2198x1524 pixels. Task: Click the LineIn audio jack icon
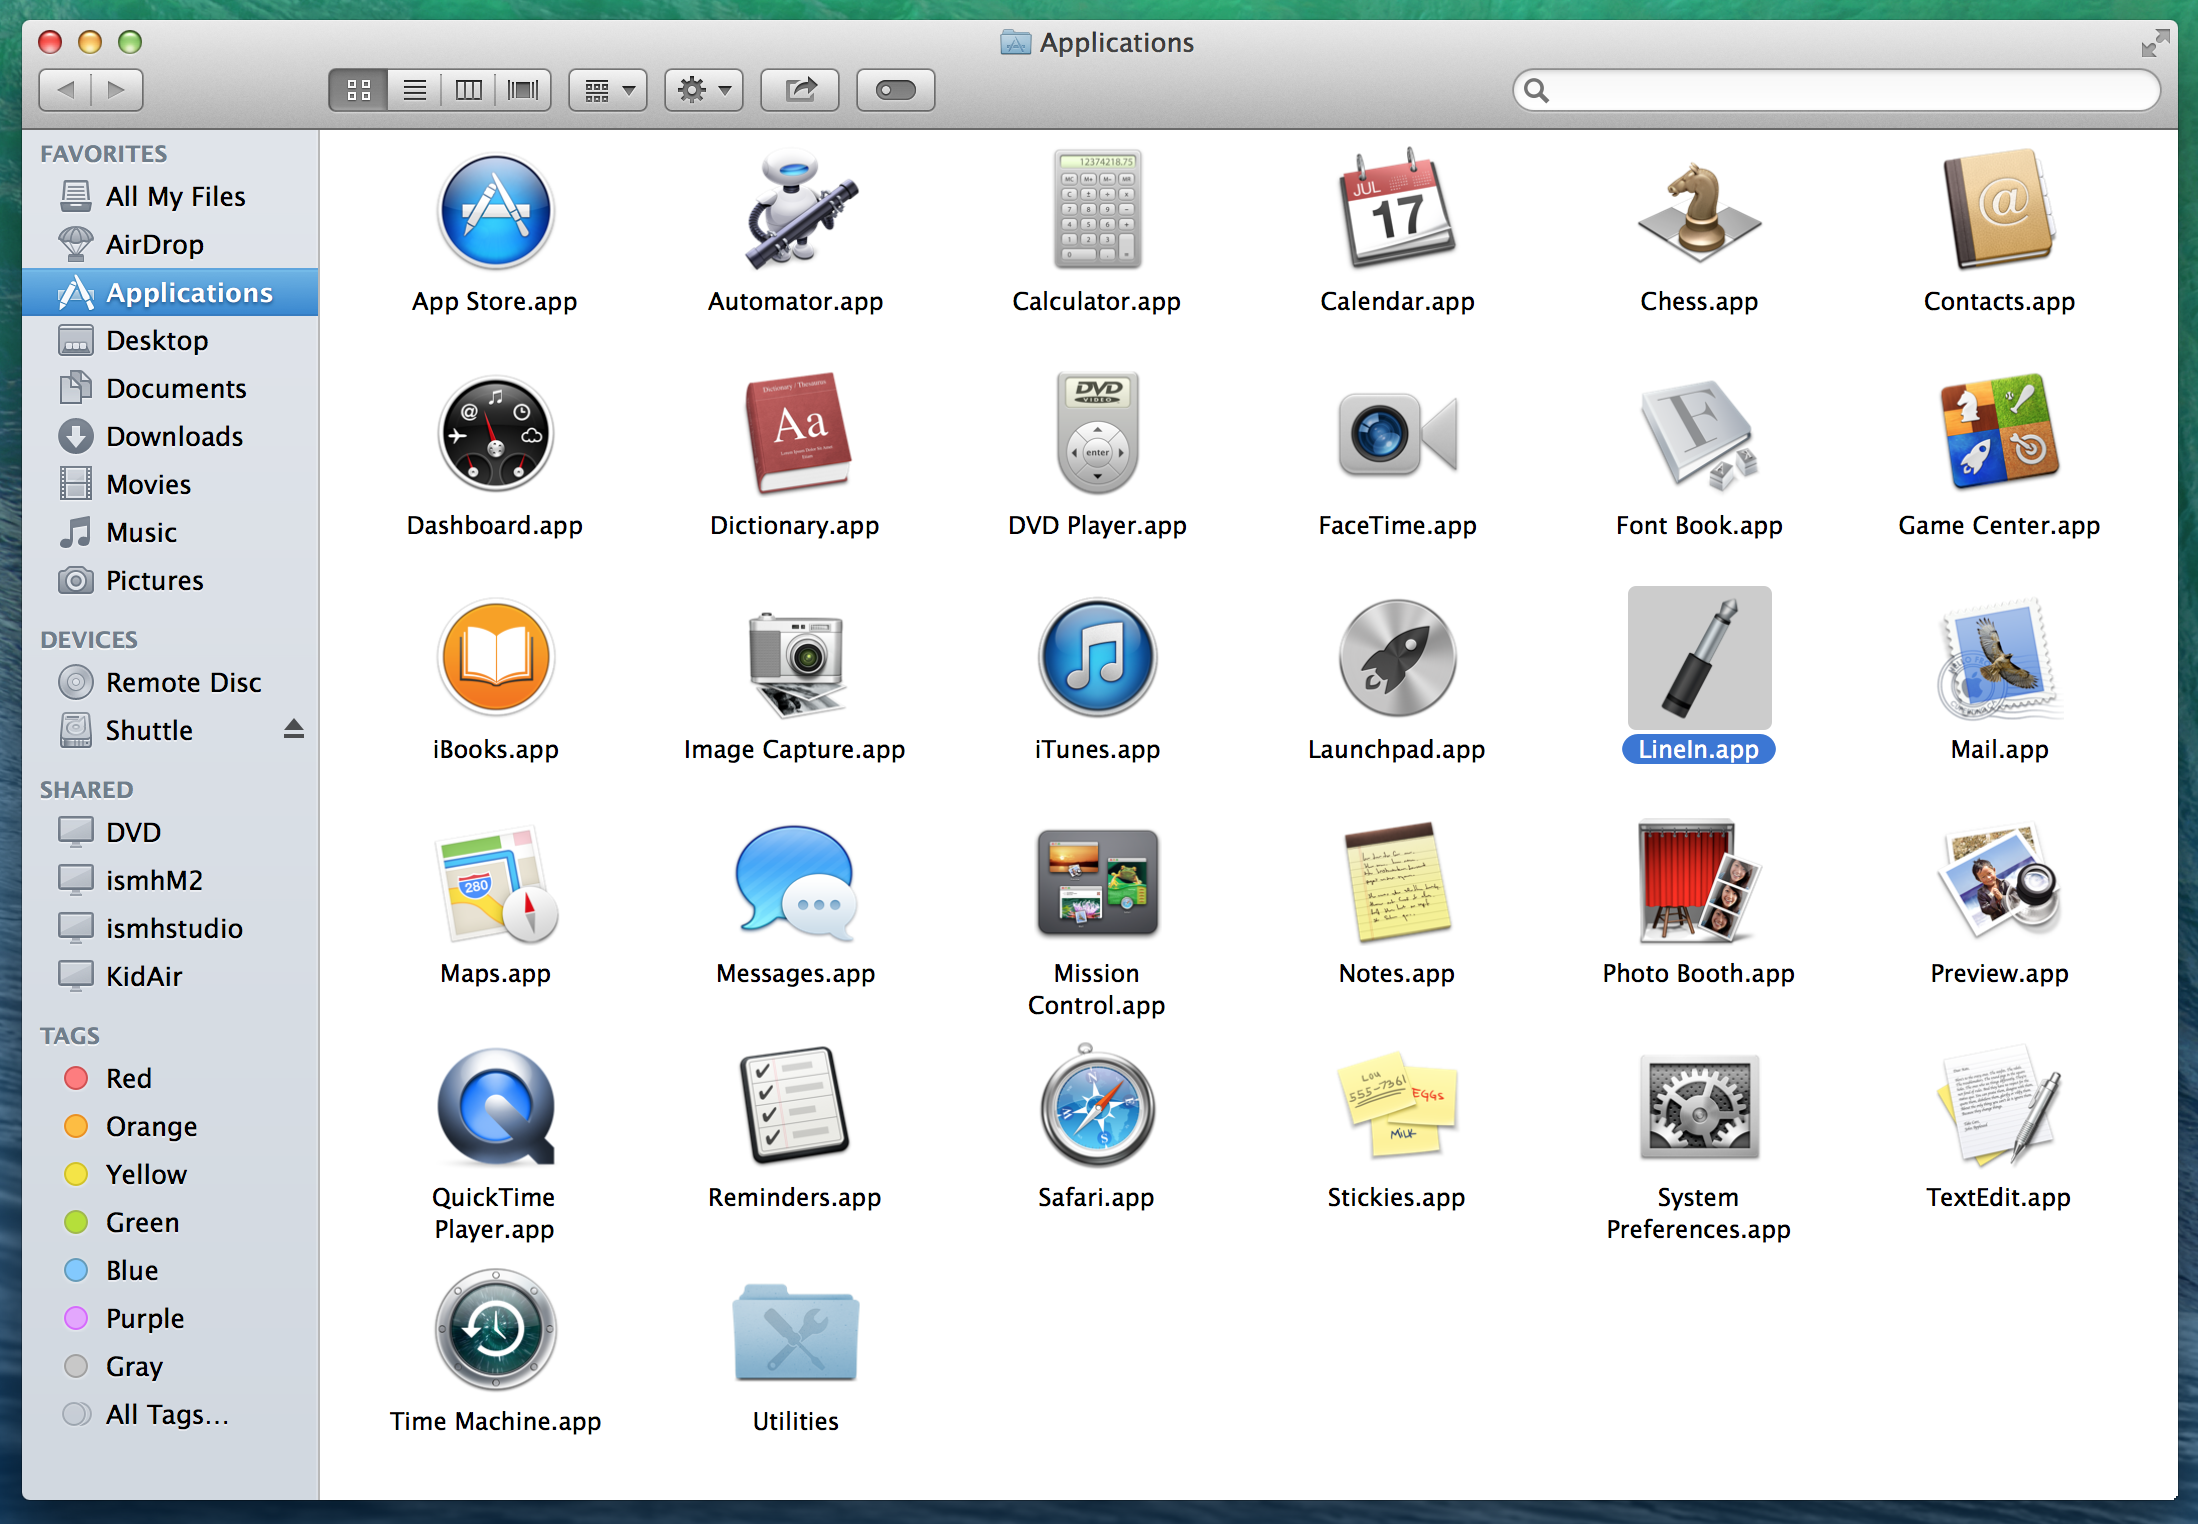(1699, 658)
